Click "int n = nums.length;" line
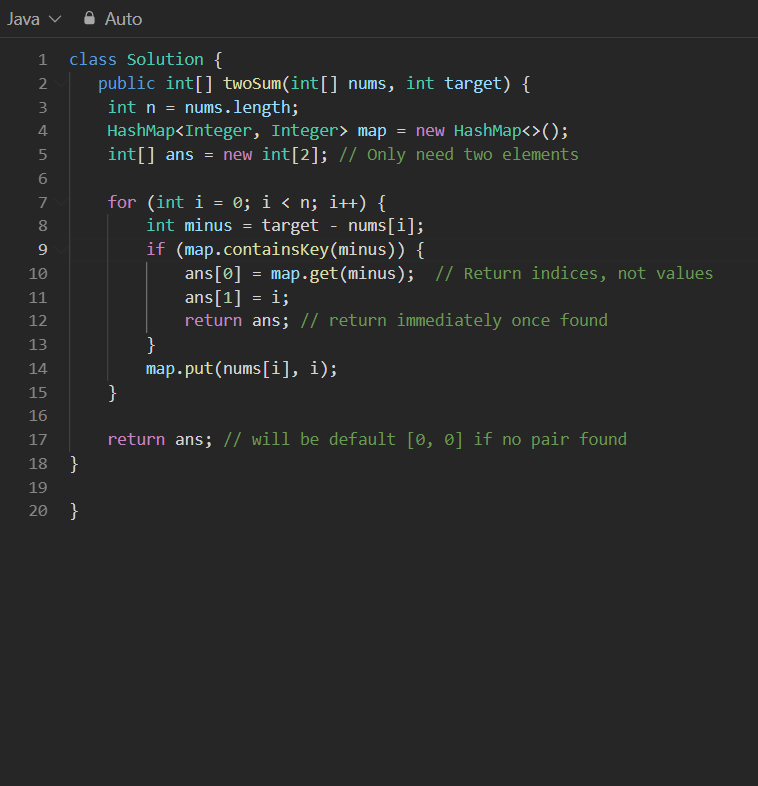 (x=203, y=107)
